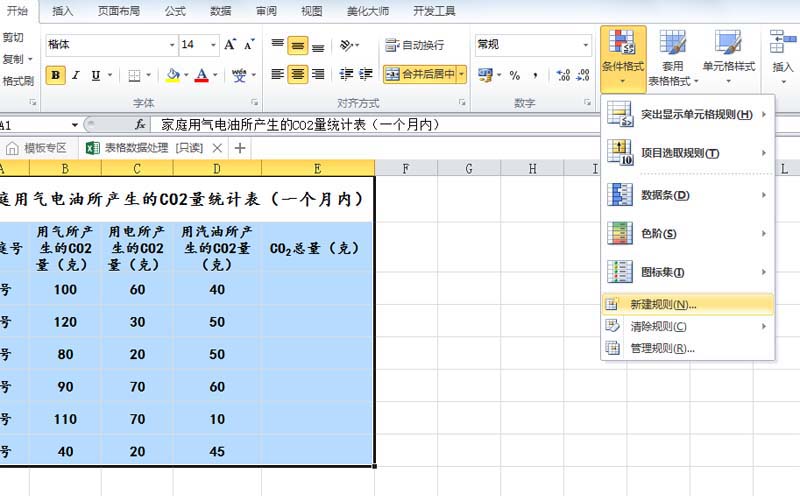The image size is (800, 496).
Task: Click the function fx icon
Action: click(x=140, y=125)
